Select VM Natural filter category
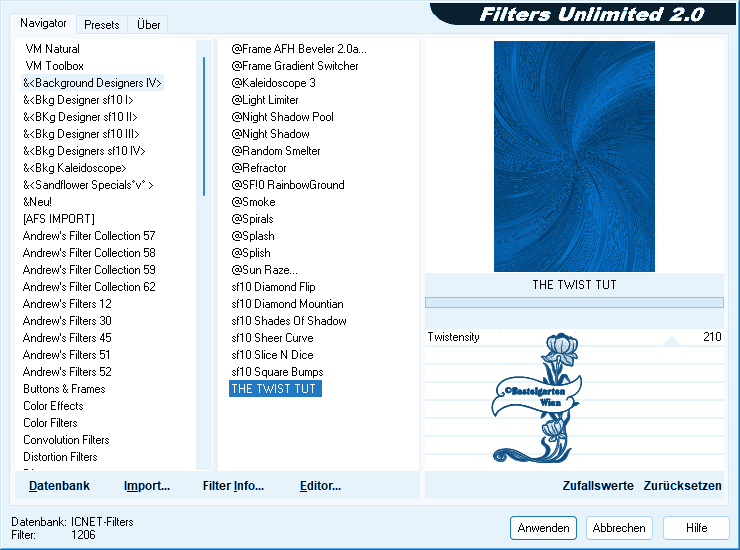This screenshot has height=550, width=740. 52,49
